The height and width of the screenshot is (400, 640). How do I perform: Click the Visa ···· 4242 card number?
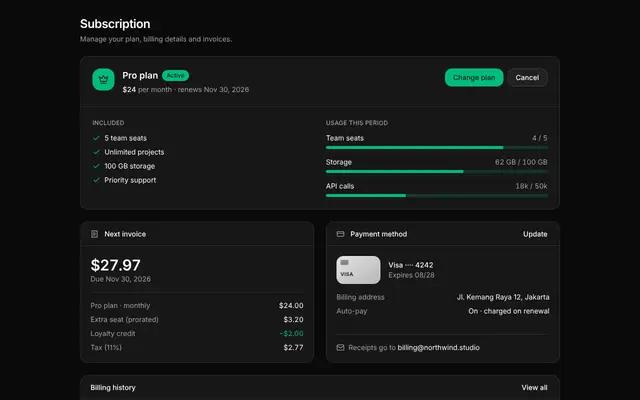coord(411,265)
